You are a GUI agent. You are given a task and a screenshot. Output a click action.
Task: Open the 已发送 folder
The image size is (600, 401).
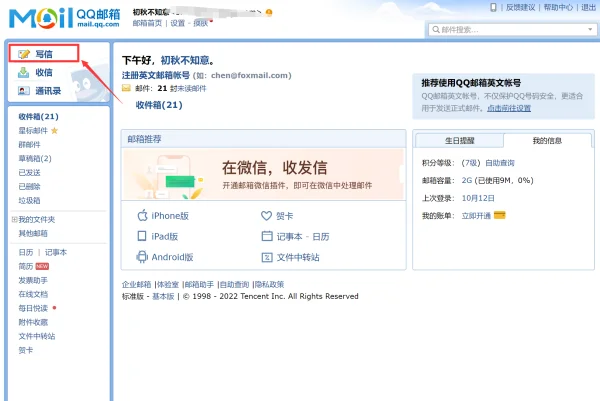(x=29, y=173)
